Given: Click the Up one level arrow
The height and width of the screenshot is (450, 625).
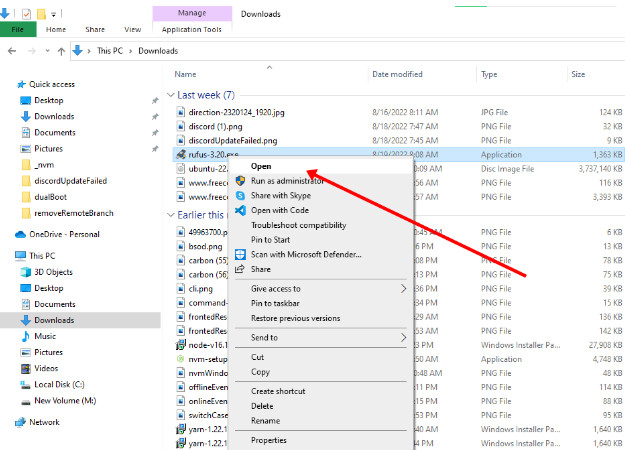Looking at the screenshot, I should 61,51.
